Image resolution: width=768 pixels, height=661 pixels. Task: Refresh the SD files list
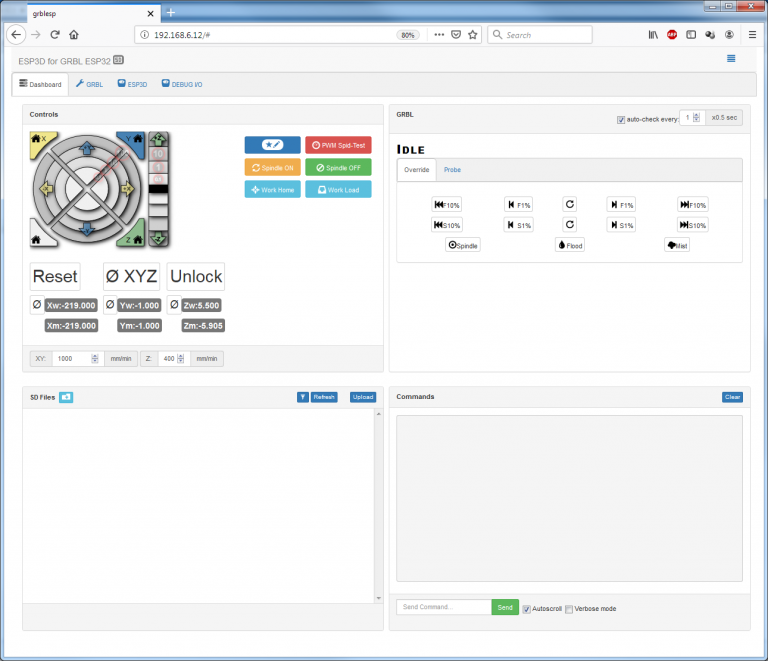pos(324,397)
